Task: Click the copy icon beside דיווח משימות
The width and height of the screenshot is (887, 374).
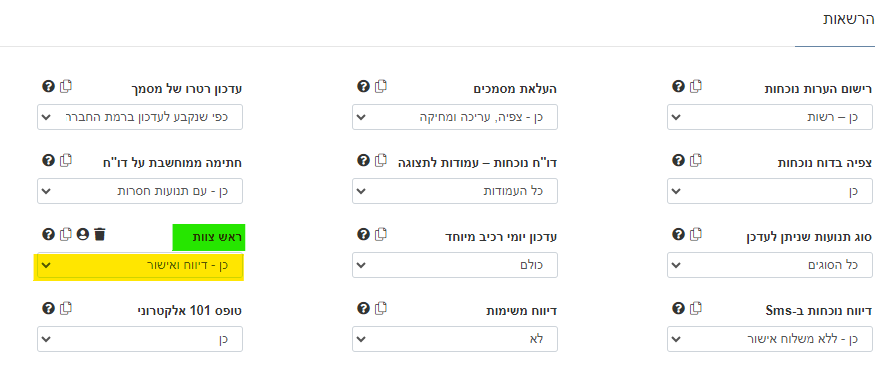Action: 381,308
